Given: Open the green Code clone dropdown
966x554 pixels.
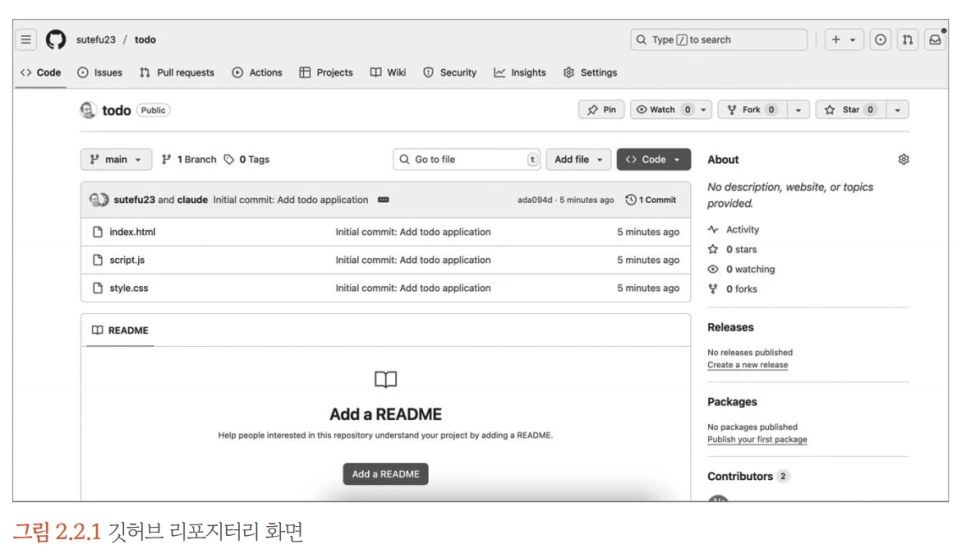Looking at the screenshot, I should tap(654, 160).
